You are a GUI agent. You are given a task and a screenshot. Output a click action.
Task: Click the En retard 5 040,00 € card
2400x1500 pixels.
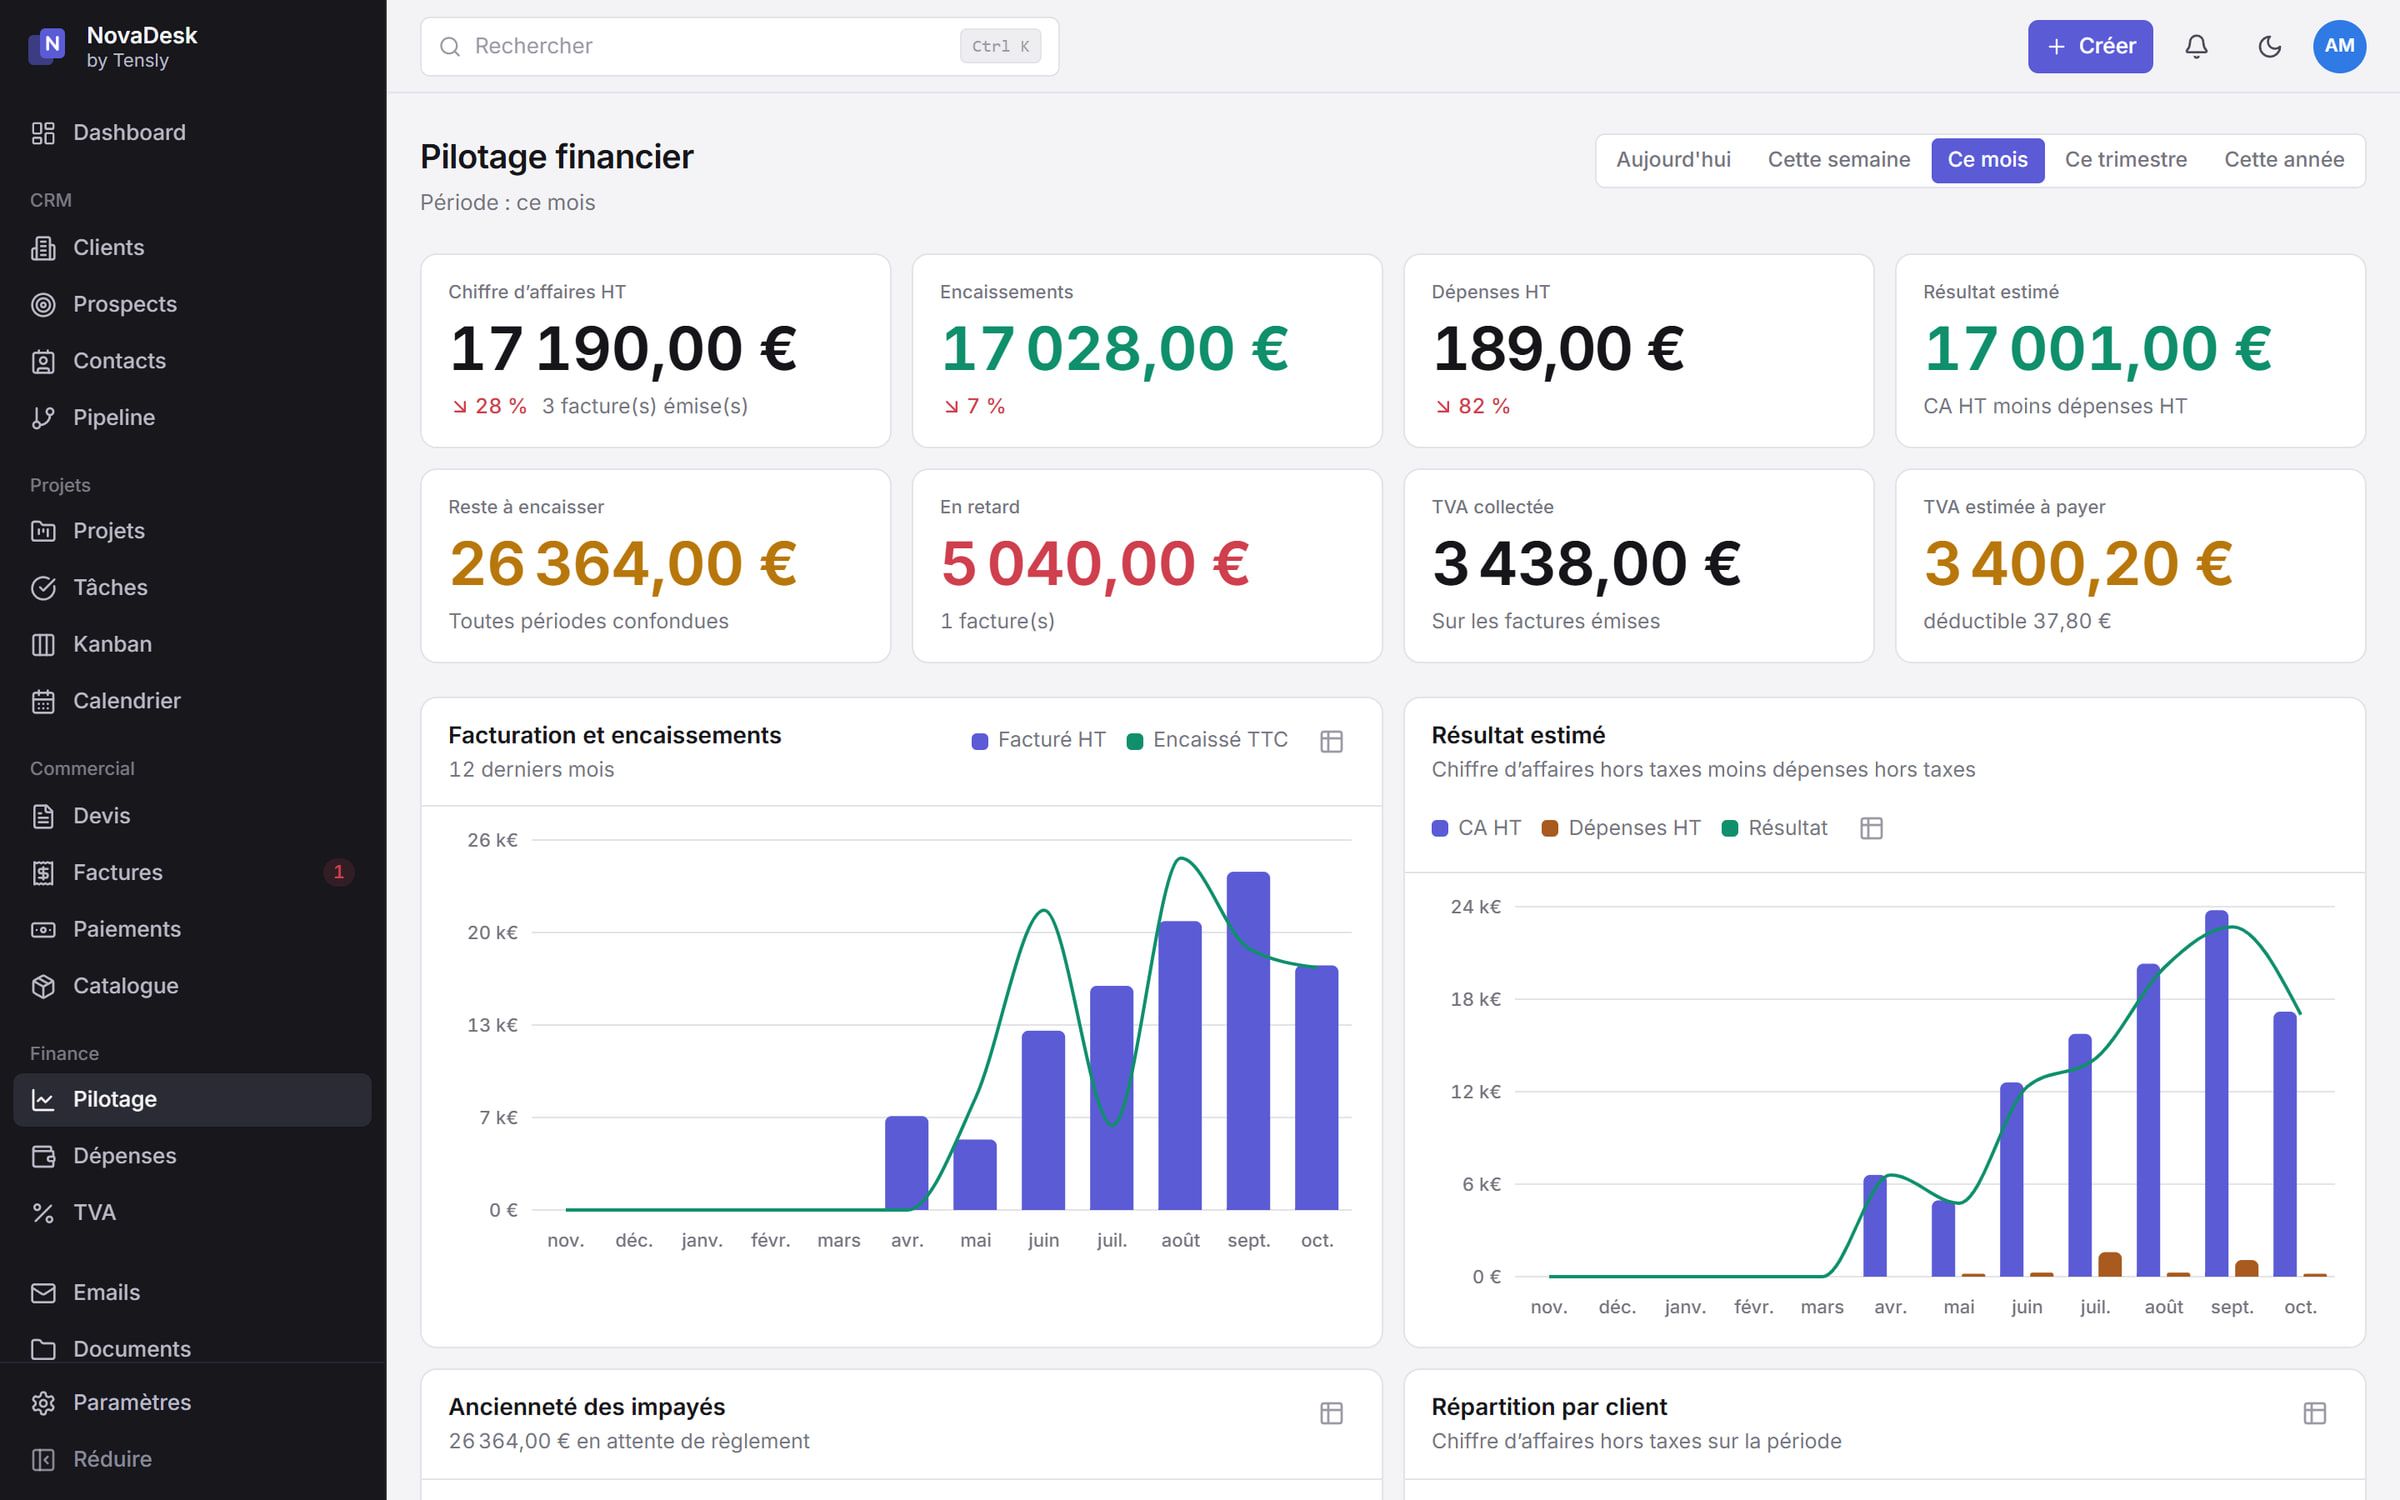click(x=1147, y=566)
